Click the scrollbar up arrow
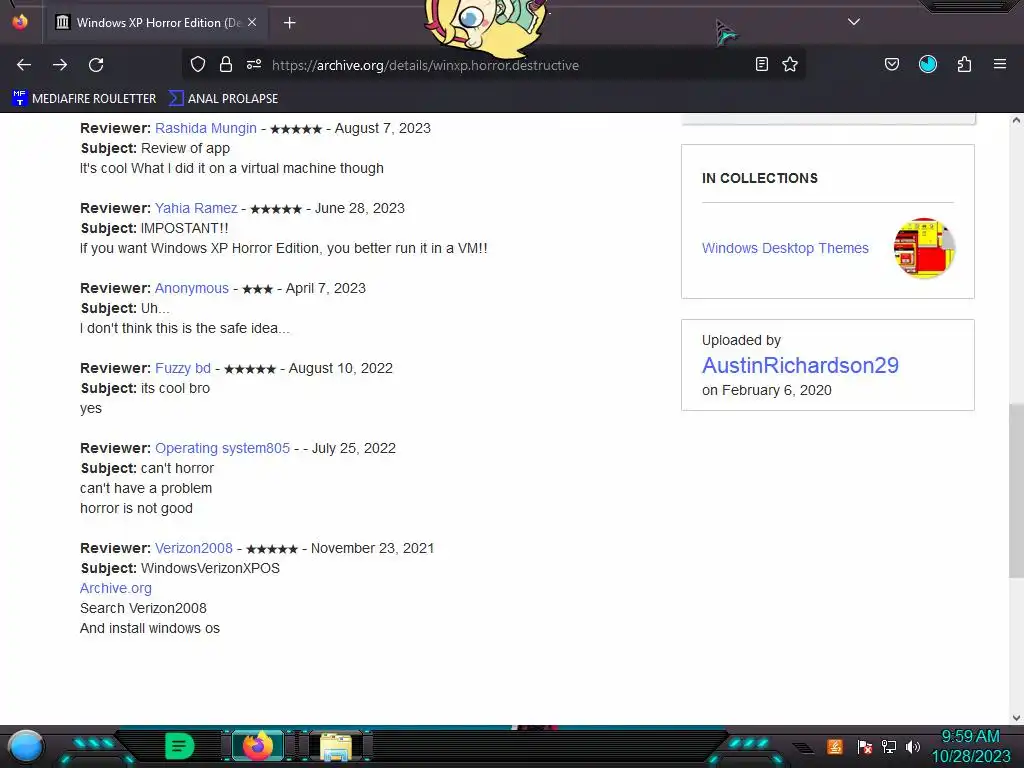1024x768 pixels. pyautogui.click(x=1016, y=120)
